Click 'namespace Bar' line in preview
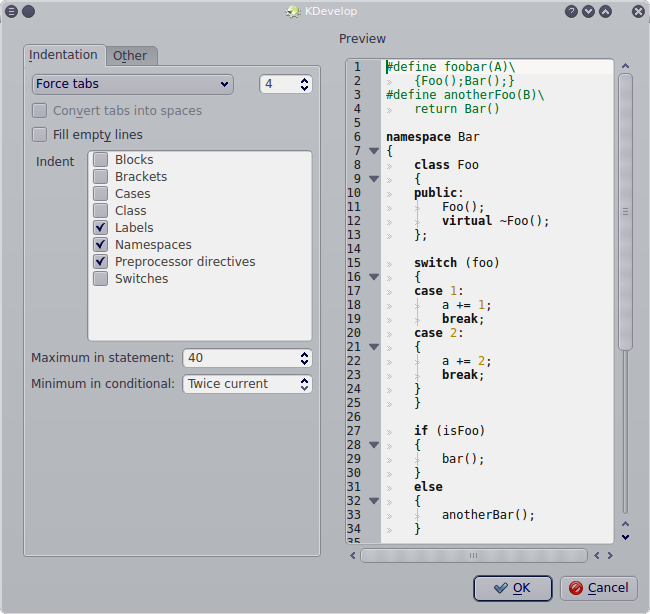Image resolution: width=650 pixels, height=614 pixels. click(433, 137)
